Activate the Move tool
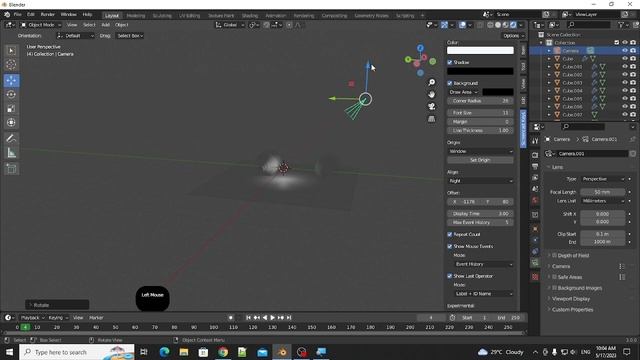The image size is (640, 360). (x=11, y=80)
